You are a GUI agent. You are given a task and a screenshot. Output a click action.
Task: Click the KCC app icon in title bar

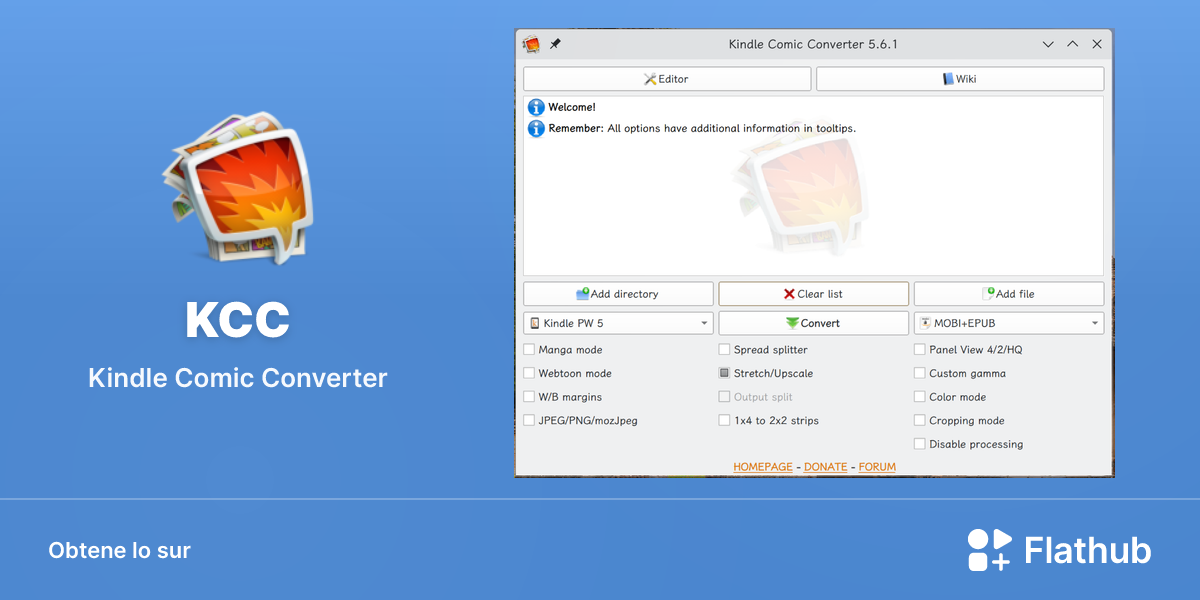click(x=532, y=44)
